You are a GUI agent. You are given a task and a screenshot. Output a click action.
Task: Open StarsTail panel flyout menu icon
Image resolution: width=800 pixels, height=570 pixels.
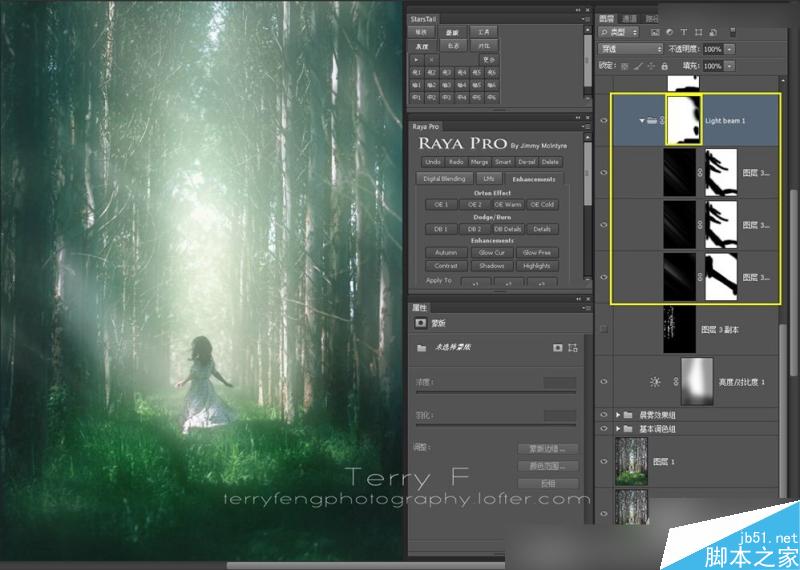pyautogui.click(x=585, y=19)
